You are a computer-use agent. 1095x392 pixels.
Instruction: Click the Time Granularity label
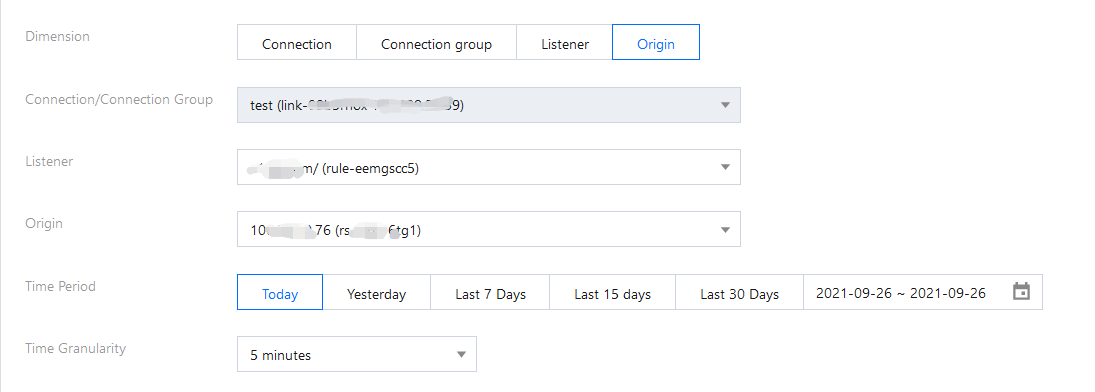click(75, 348)
